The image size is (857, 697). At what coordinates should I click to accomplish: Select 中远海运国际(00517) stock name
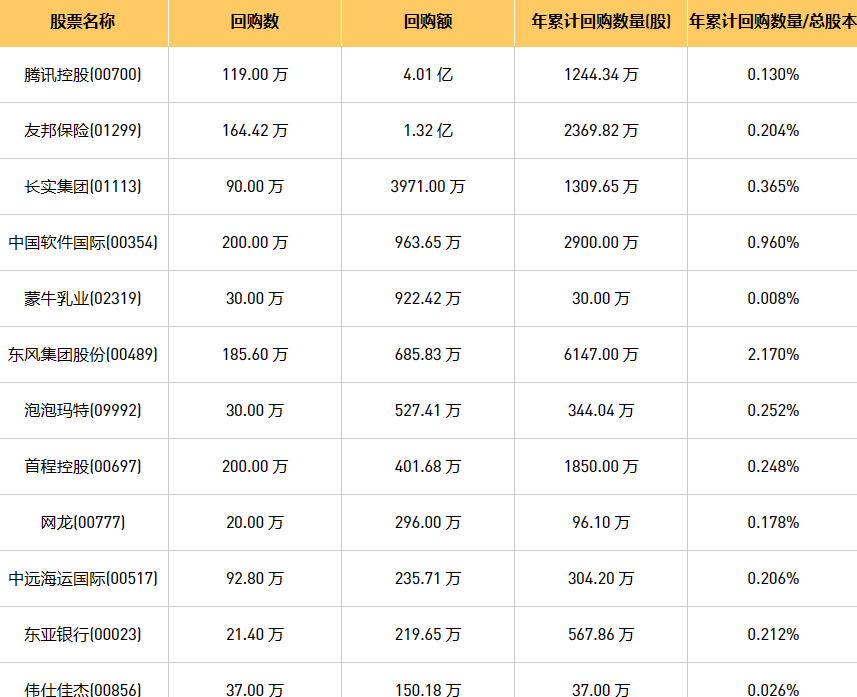click(83, 578)
